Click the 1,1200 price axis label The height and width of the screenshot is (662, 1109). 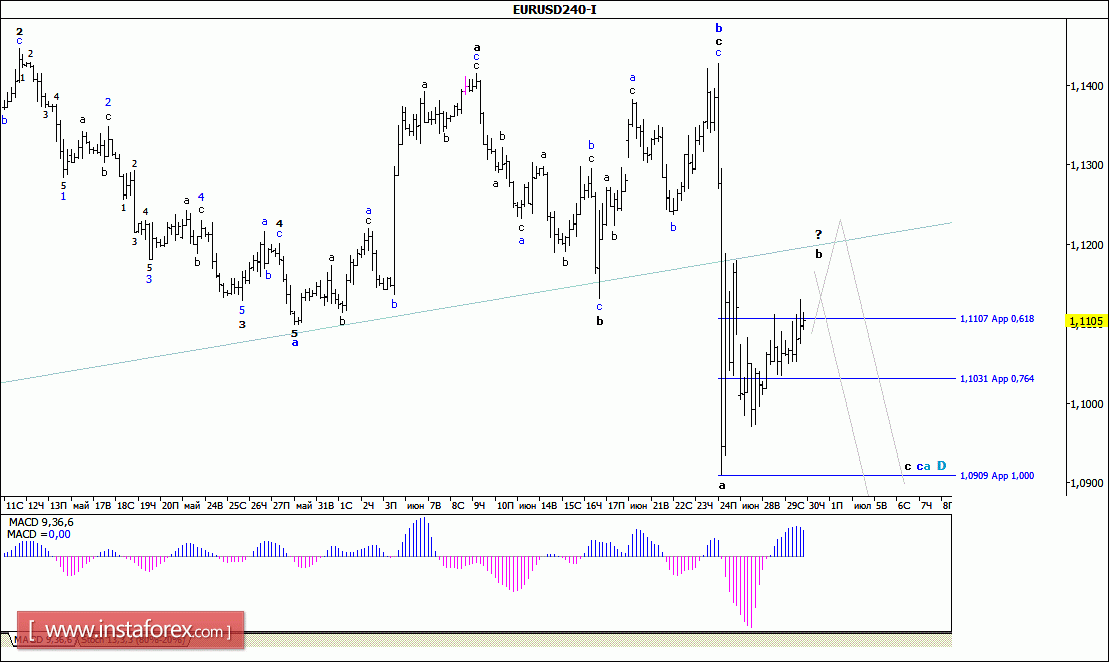click(x=1086, y=245)
